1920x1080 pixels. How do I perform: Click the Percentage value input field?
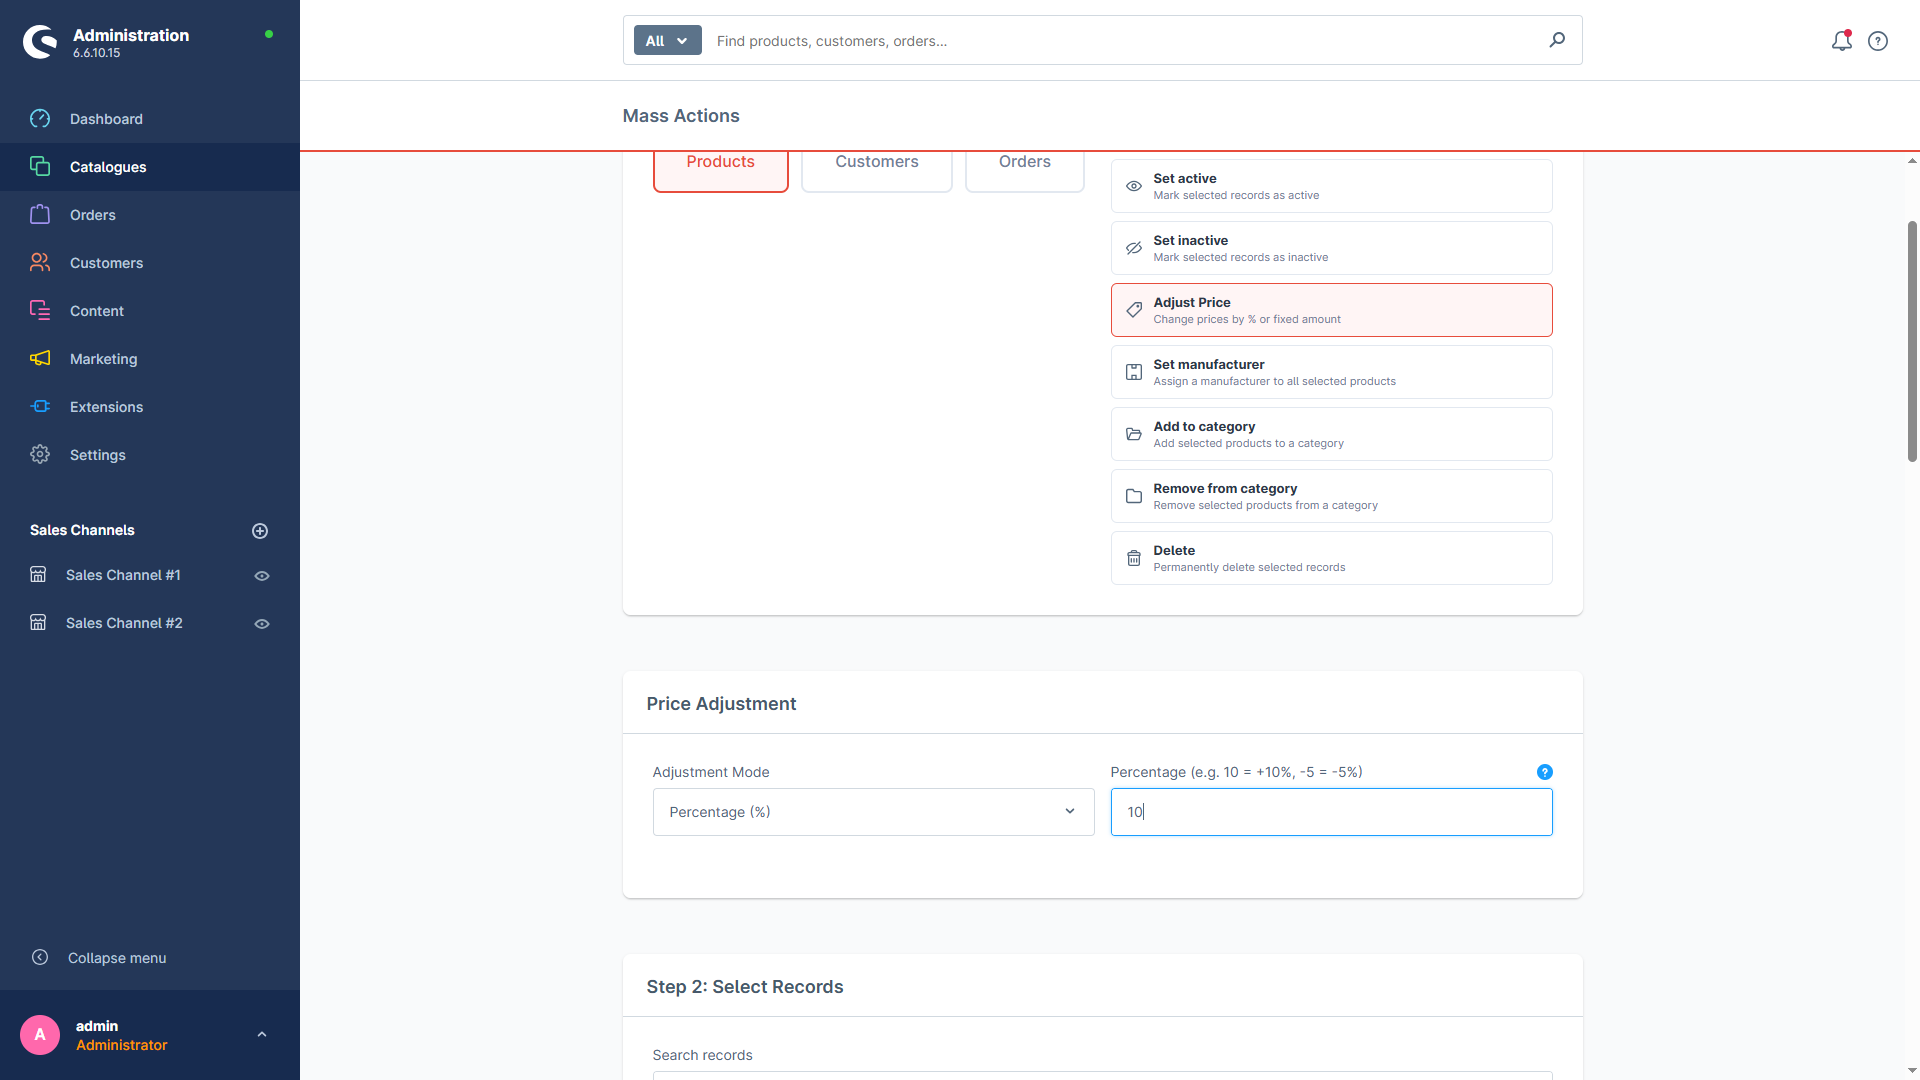coord(1331,812)
